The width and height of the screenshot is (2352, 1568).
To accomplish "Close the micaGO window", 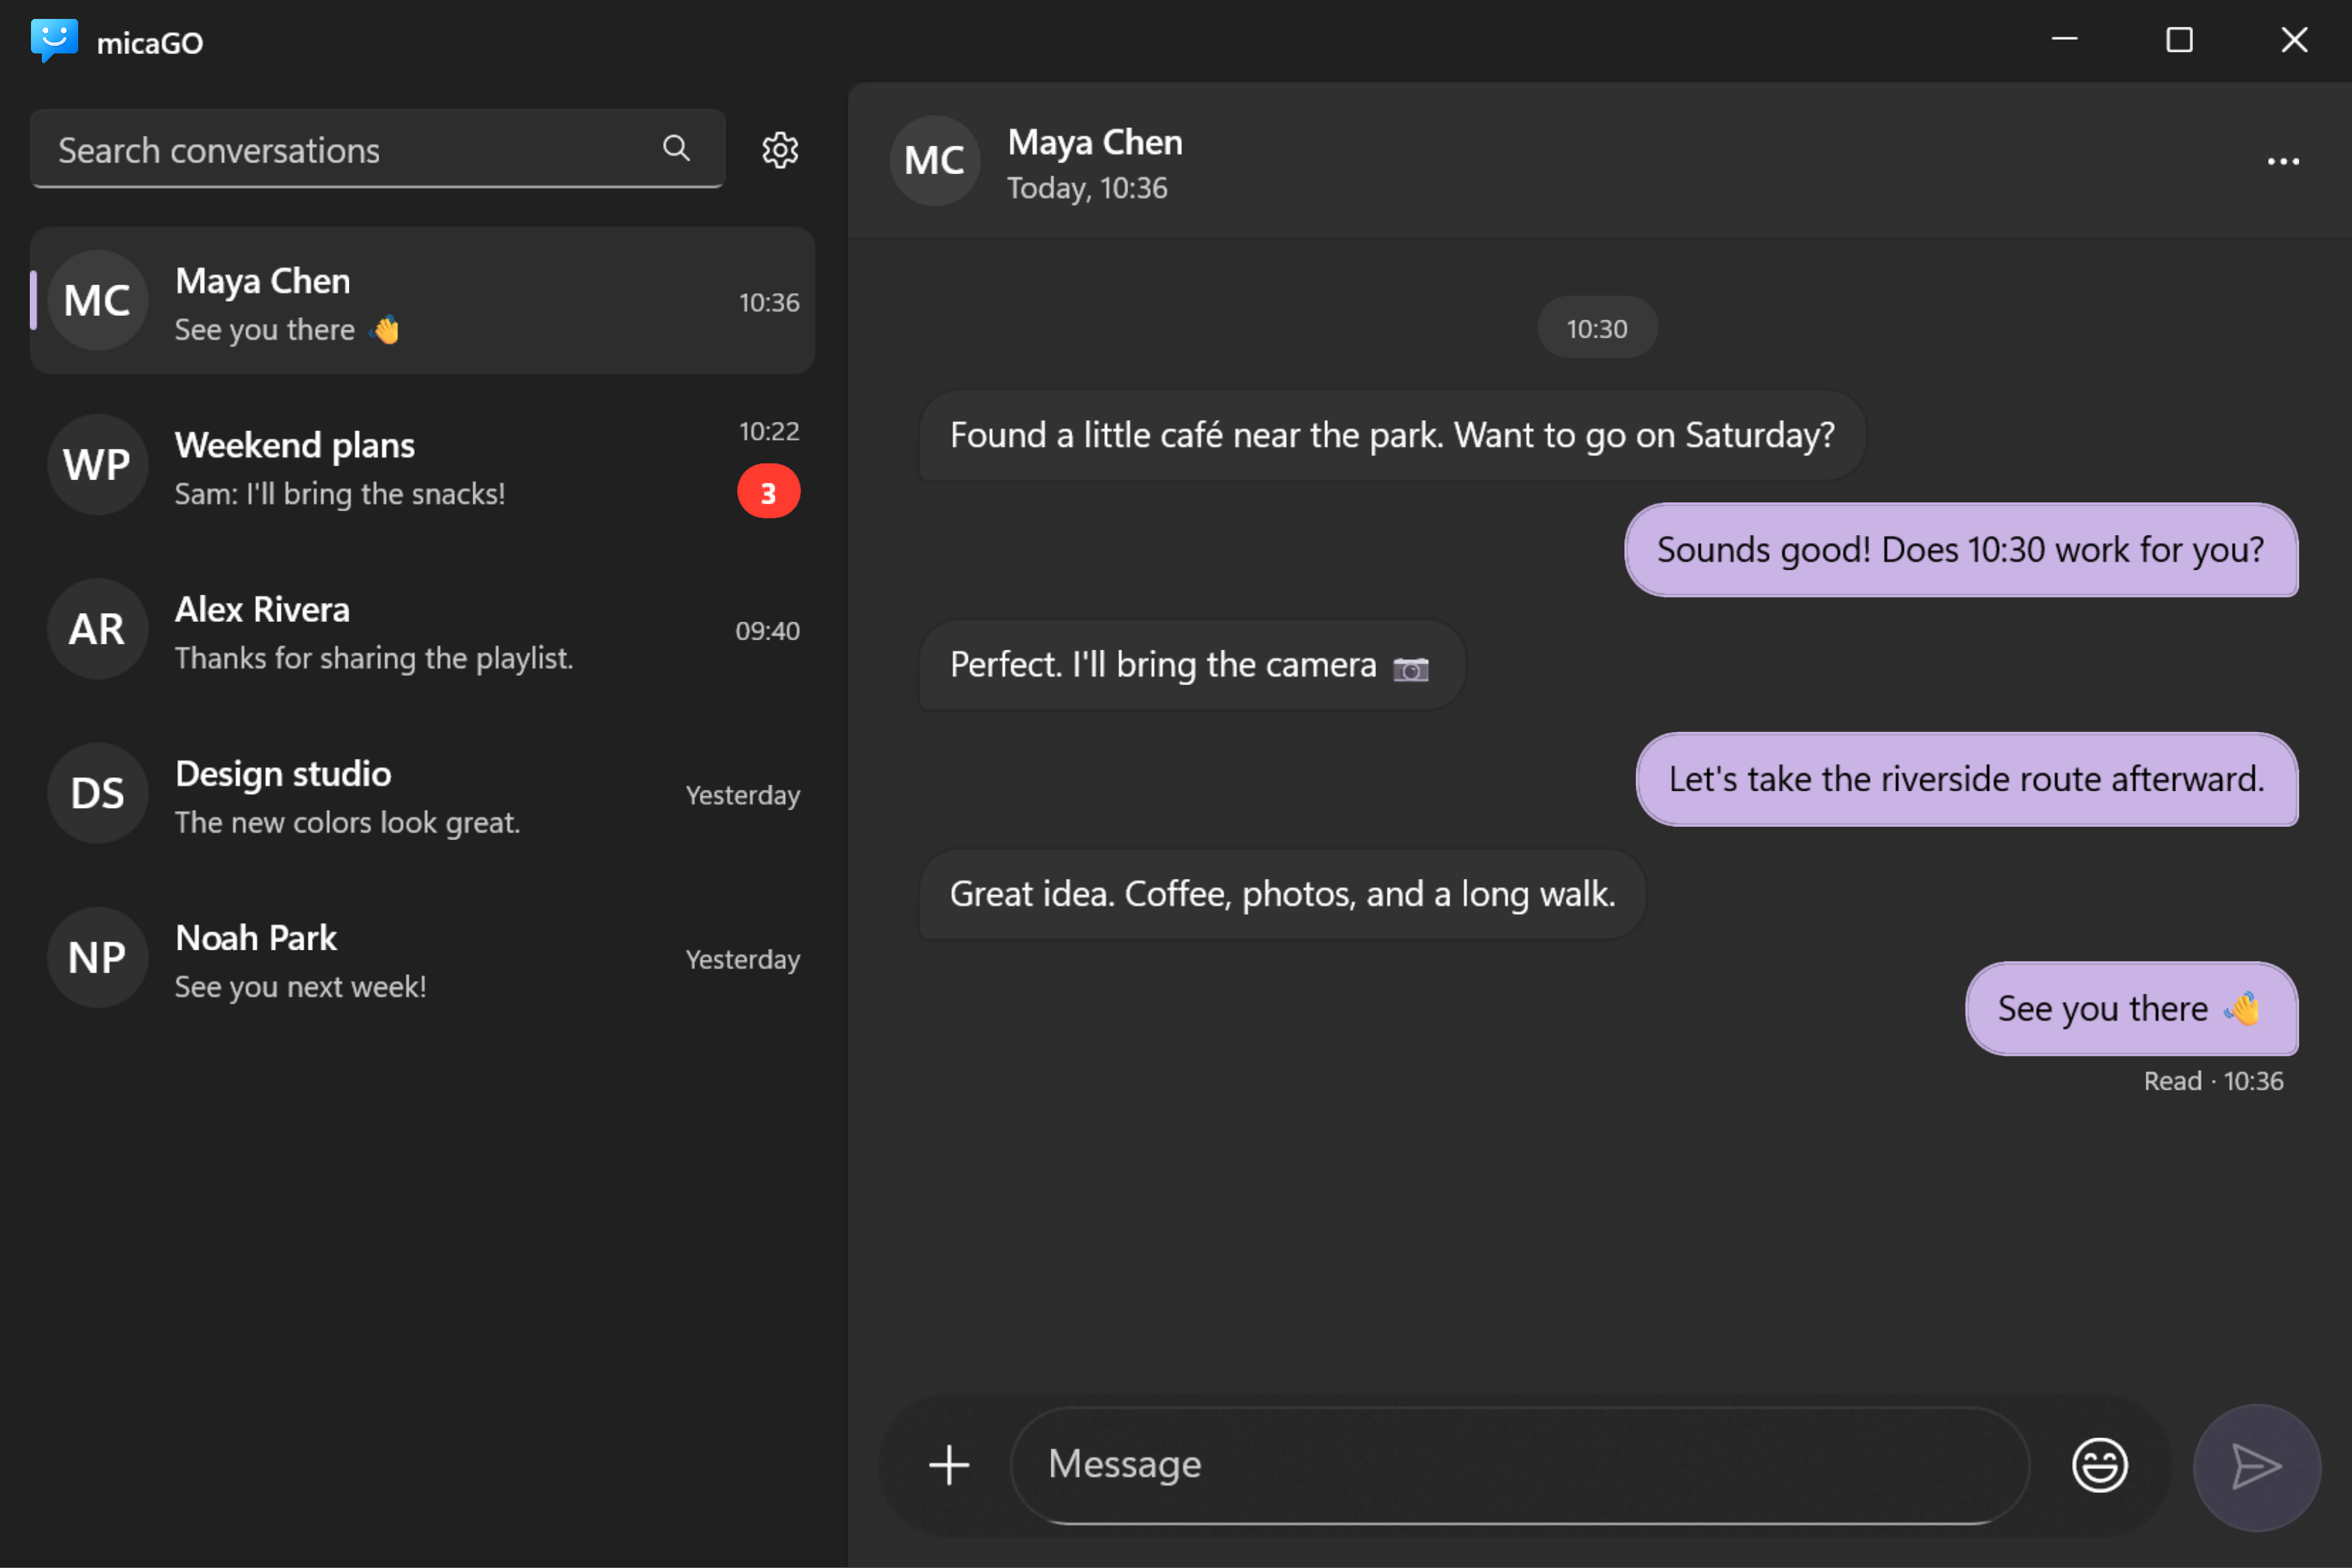I will [x=2294, y=40].
